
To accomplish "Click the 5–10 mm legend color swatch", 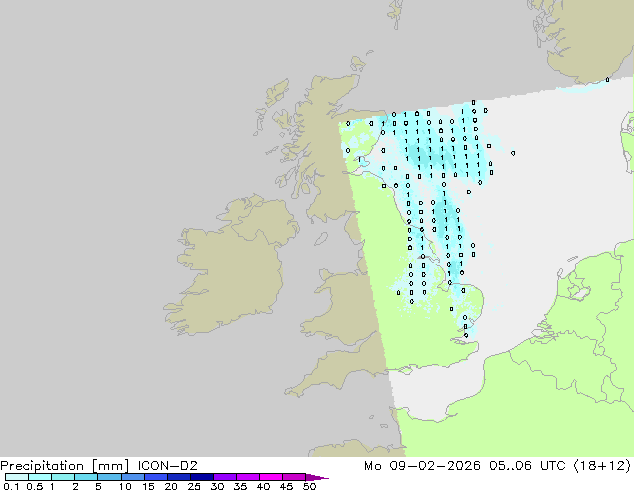I will pos(110,477).
